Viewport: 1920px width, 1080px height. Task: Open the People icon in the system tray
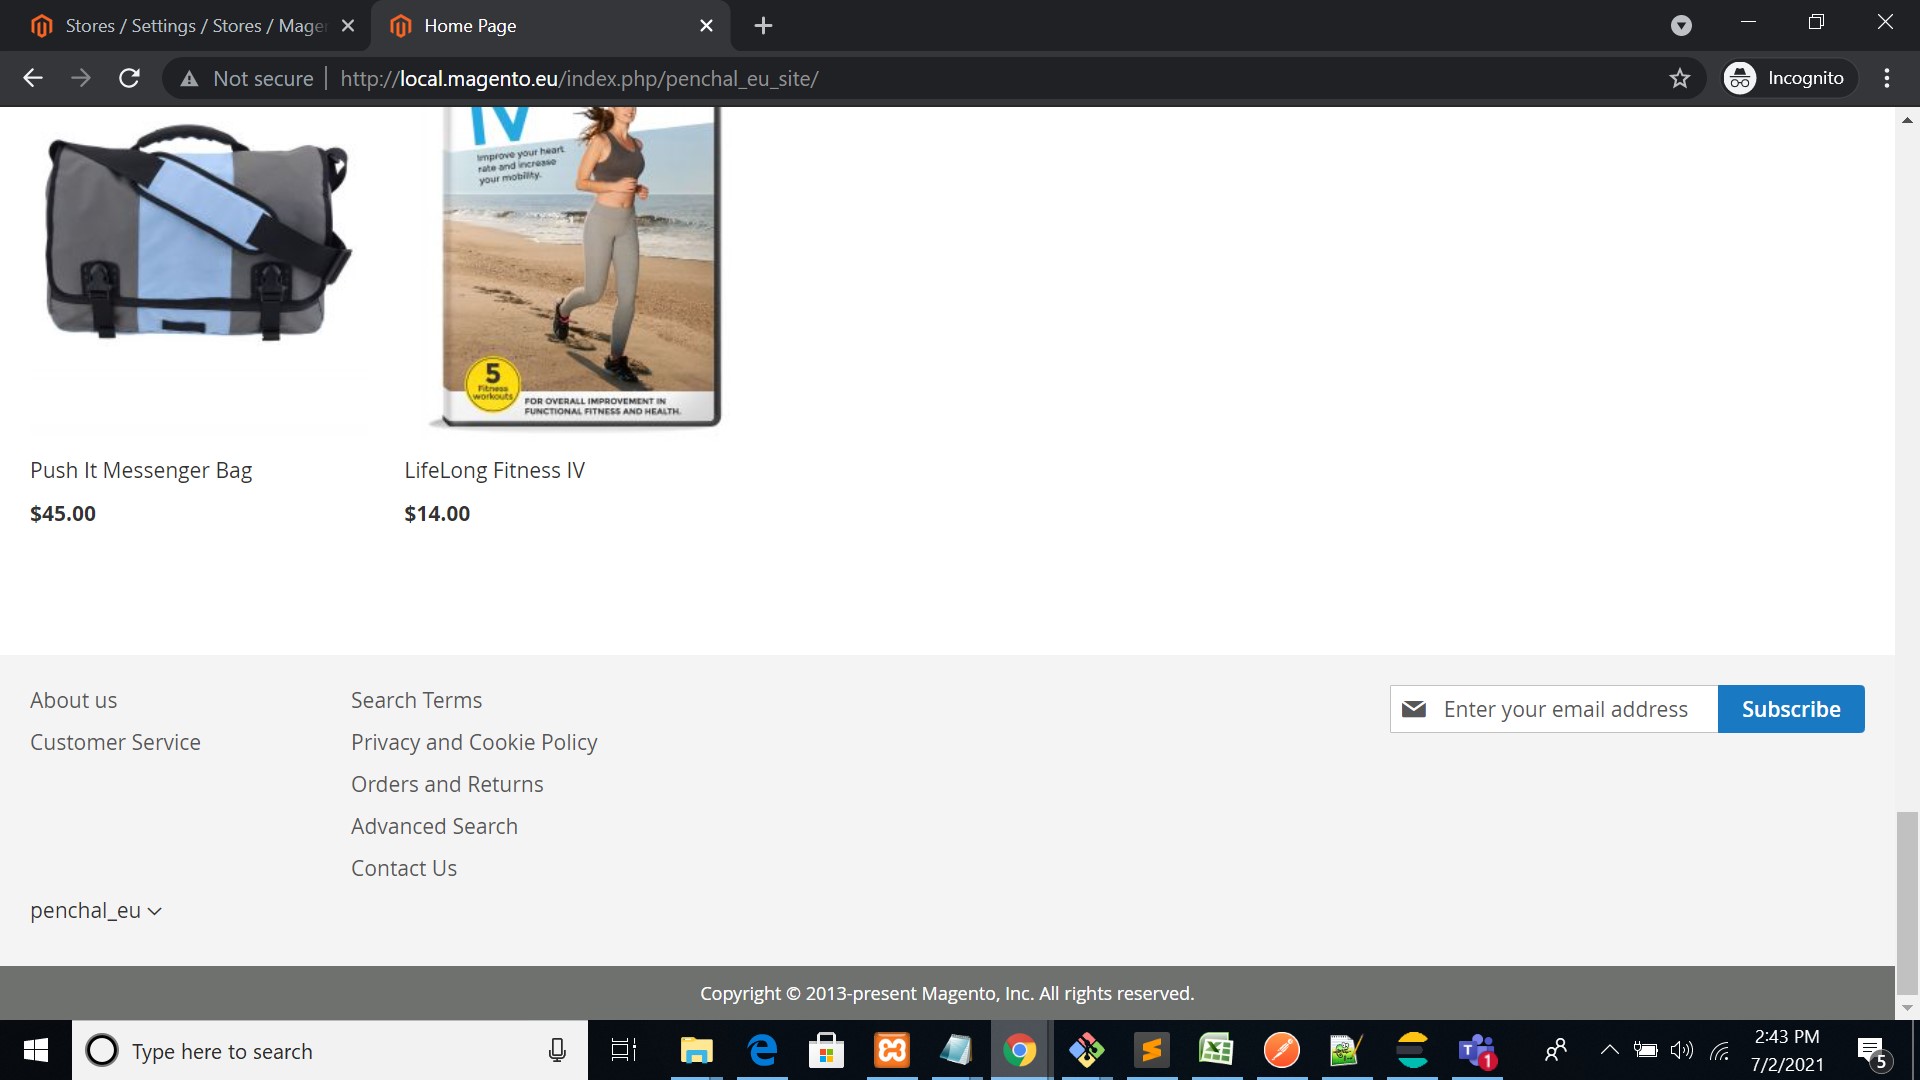pos(1556,1050)
